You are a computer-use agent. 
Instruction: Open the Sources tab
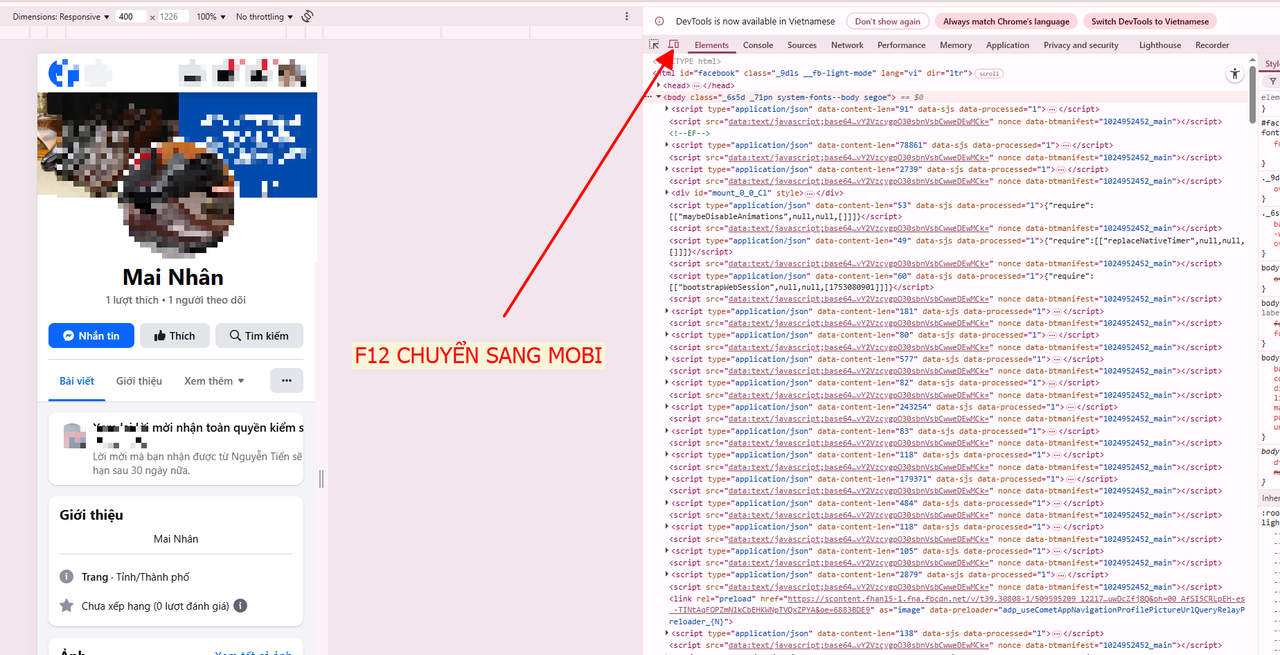coord(802,45)
